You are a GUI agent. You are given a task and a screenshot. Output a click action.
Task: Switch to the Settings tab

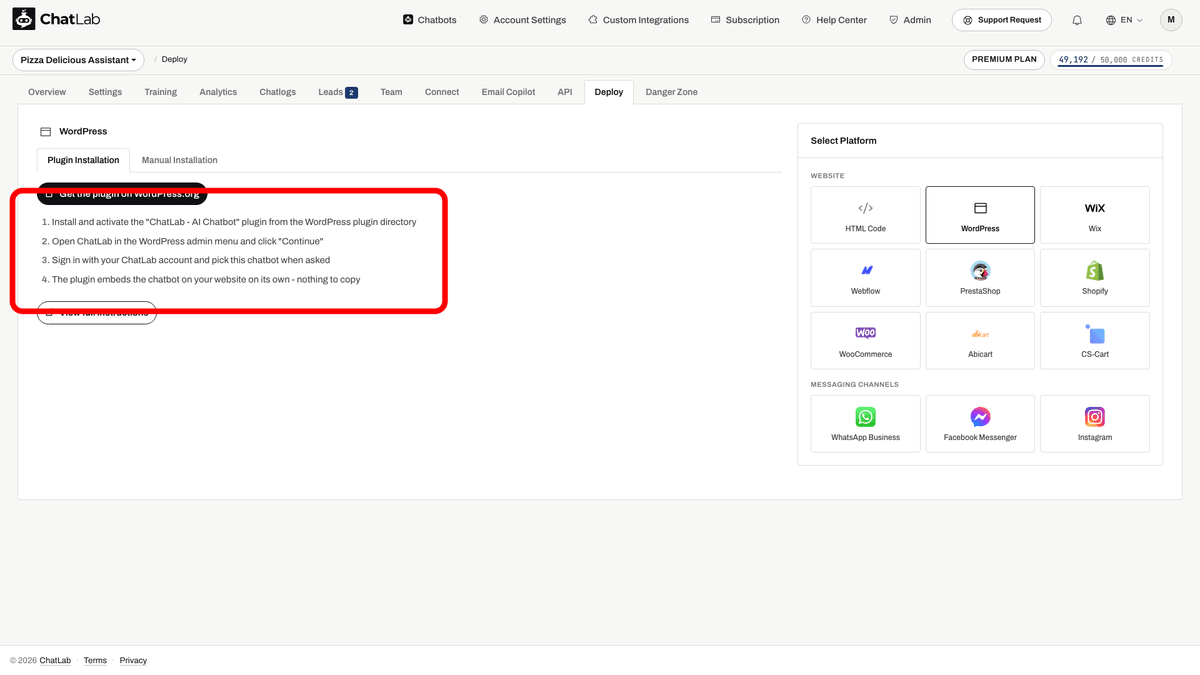[x=105, y=92]
